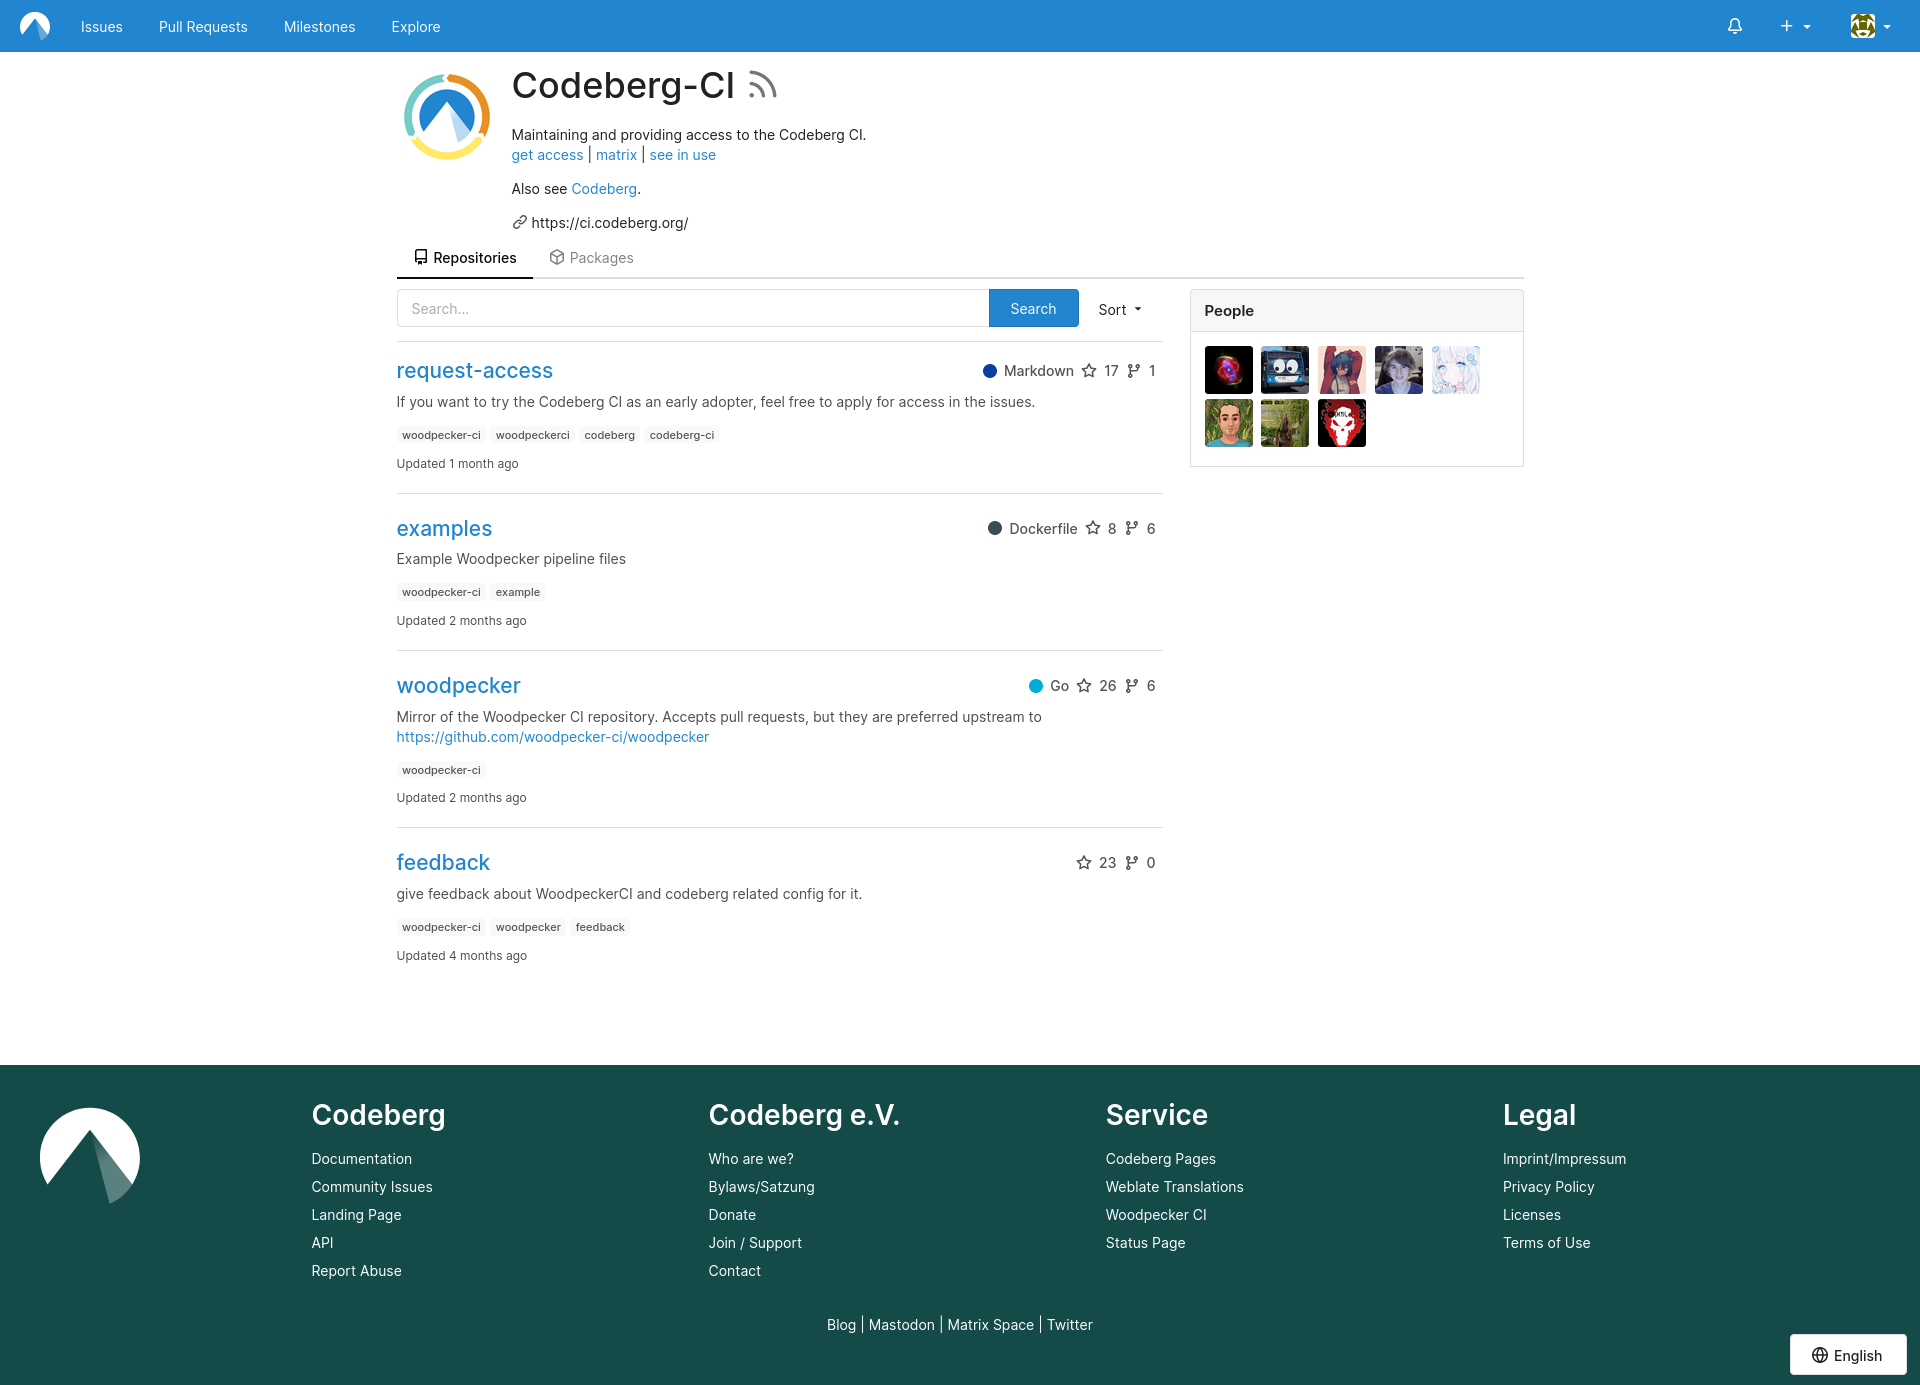Open the Mastodon footer link
1920x1385 pixels.
point(901,1325)
